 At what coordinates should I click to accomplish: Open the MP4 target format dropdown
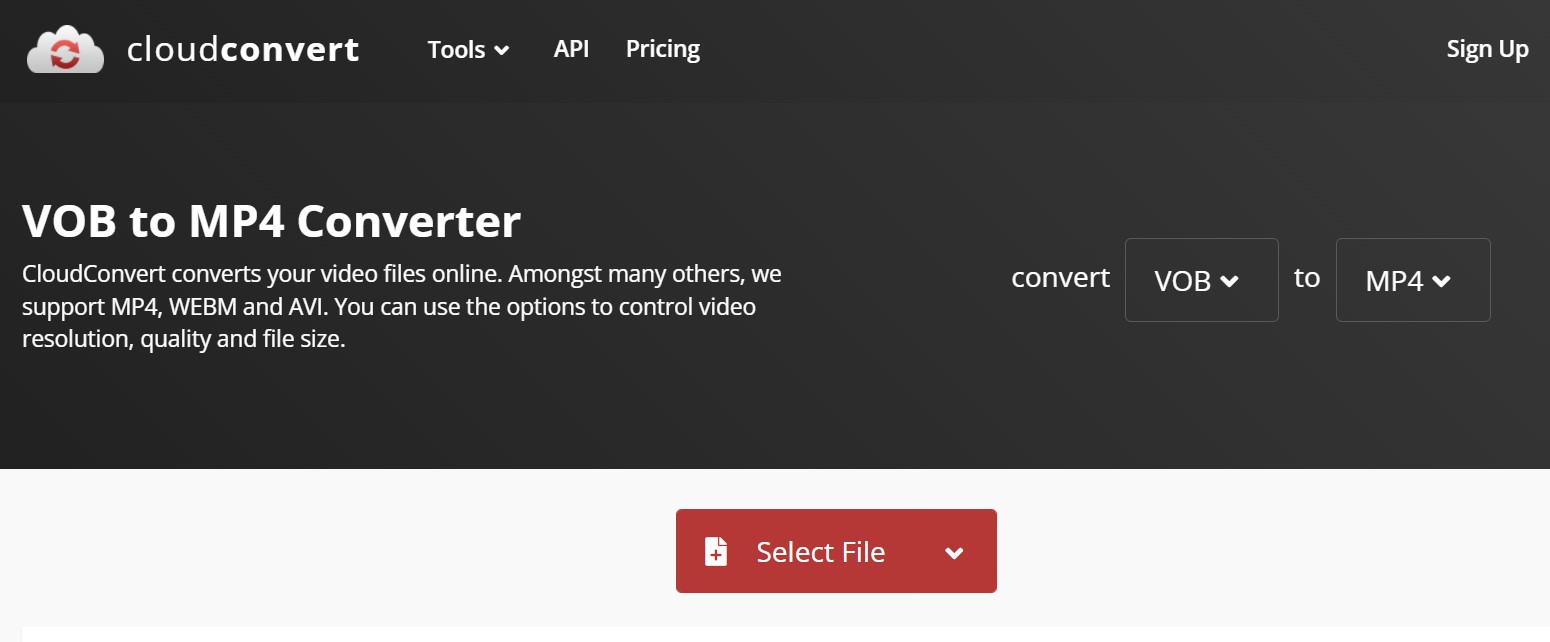1413,280
